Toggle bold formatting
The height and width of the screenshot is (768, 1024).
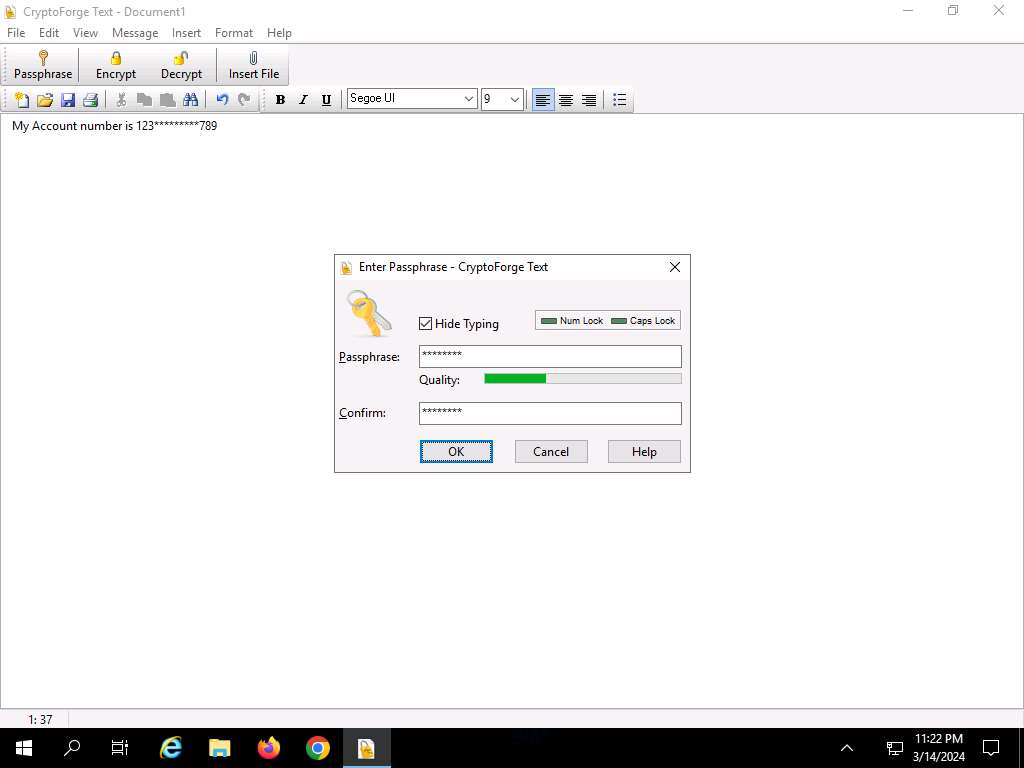click(280, 100)
